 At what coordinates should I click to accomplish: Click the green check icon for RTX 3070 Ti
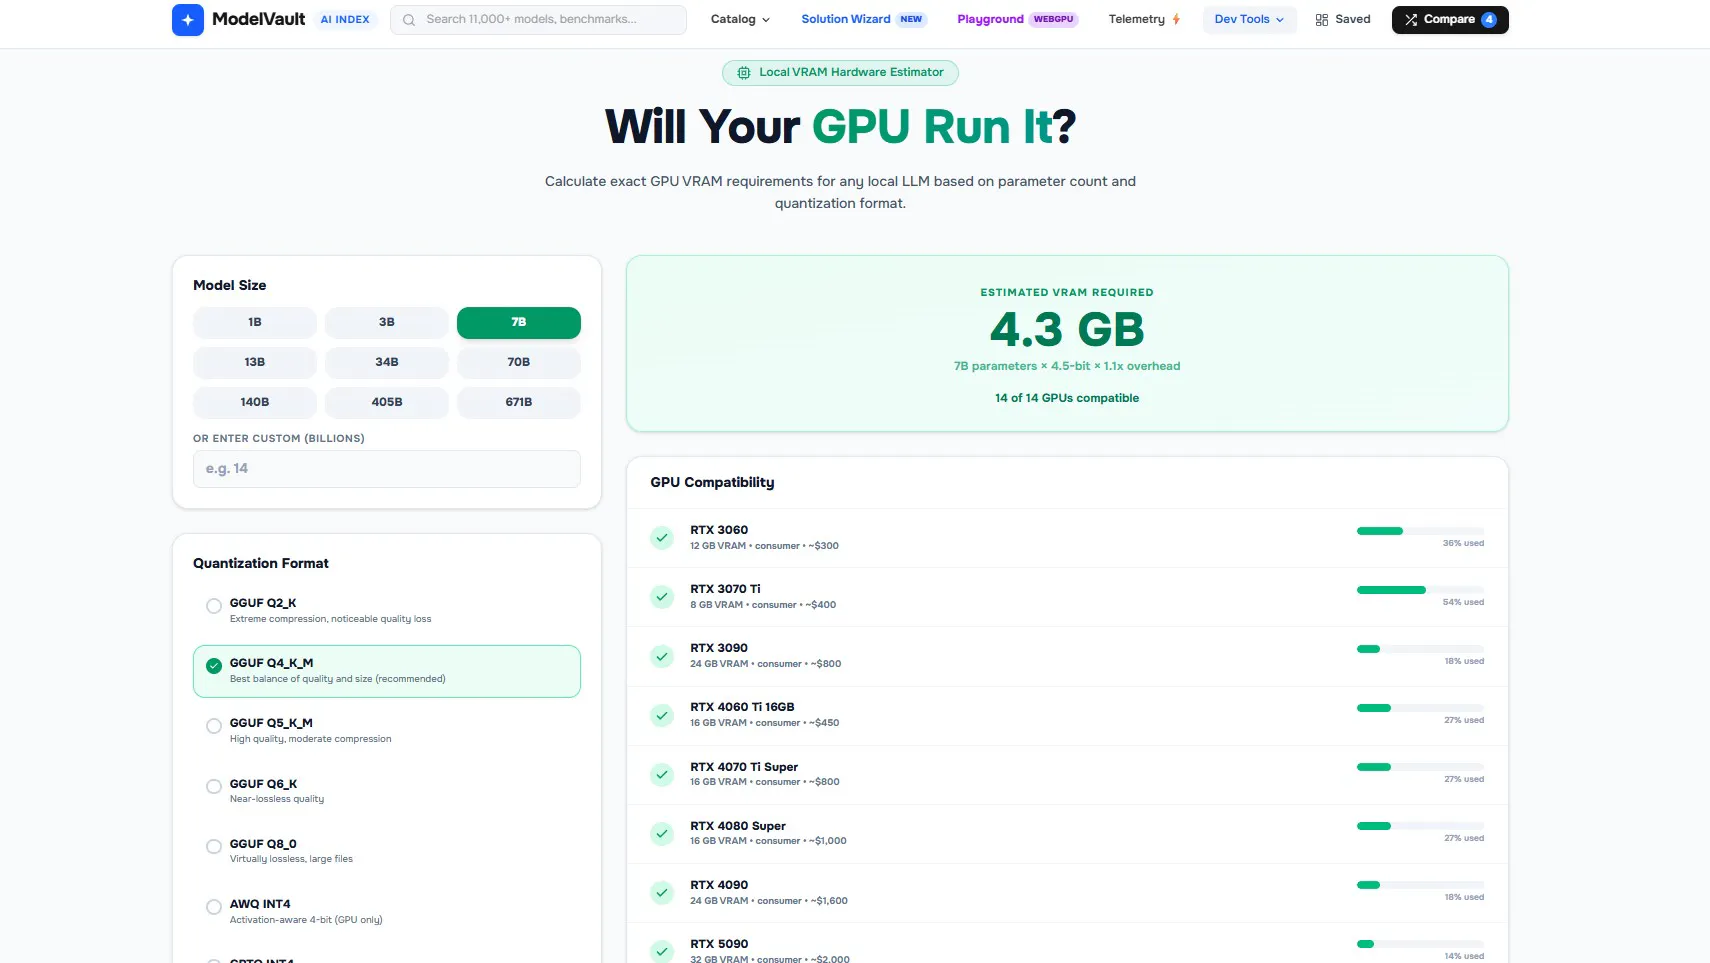tap(662, 597)
